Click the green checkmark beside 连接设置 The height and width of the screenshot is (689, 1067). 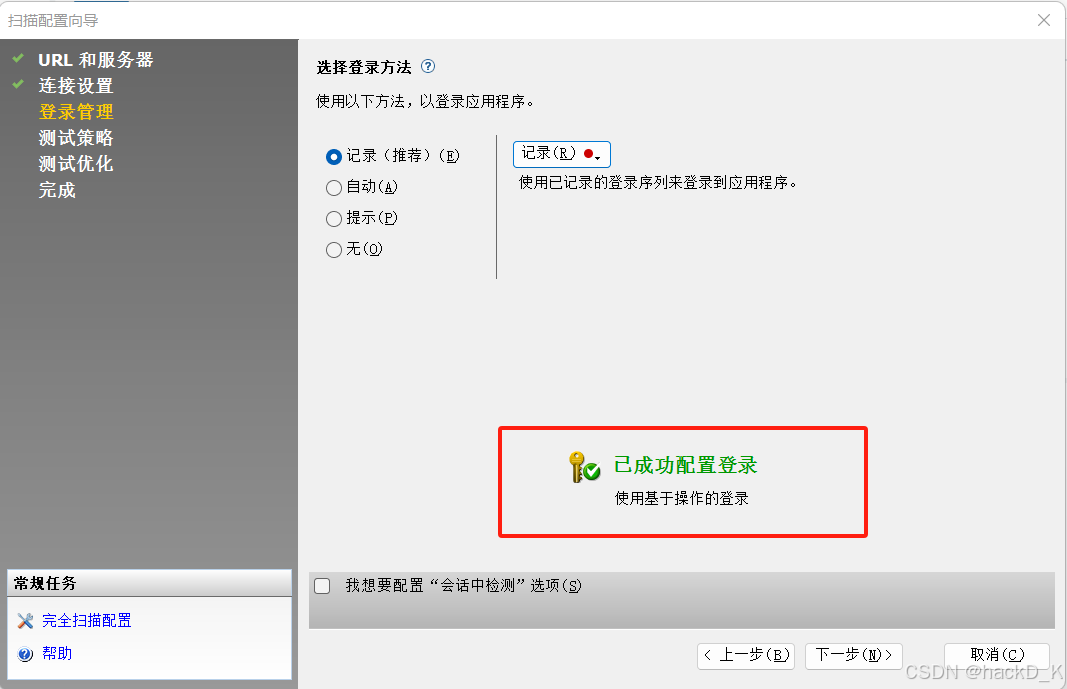(x=18, y=84)
